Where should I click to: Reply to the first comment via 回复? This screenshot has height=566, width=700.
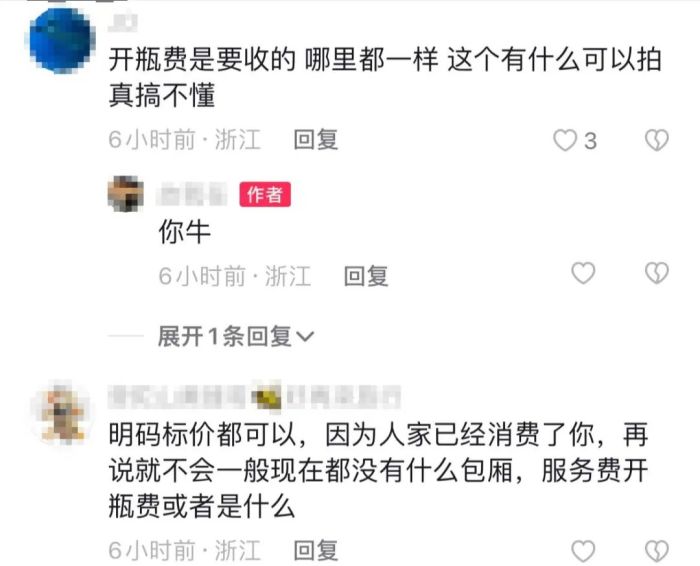(x=316, y=140)
